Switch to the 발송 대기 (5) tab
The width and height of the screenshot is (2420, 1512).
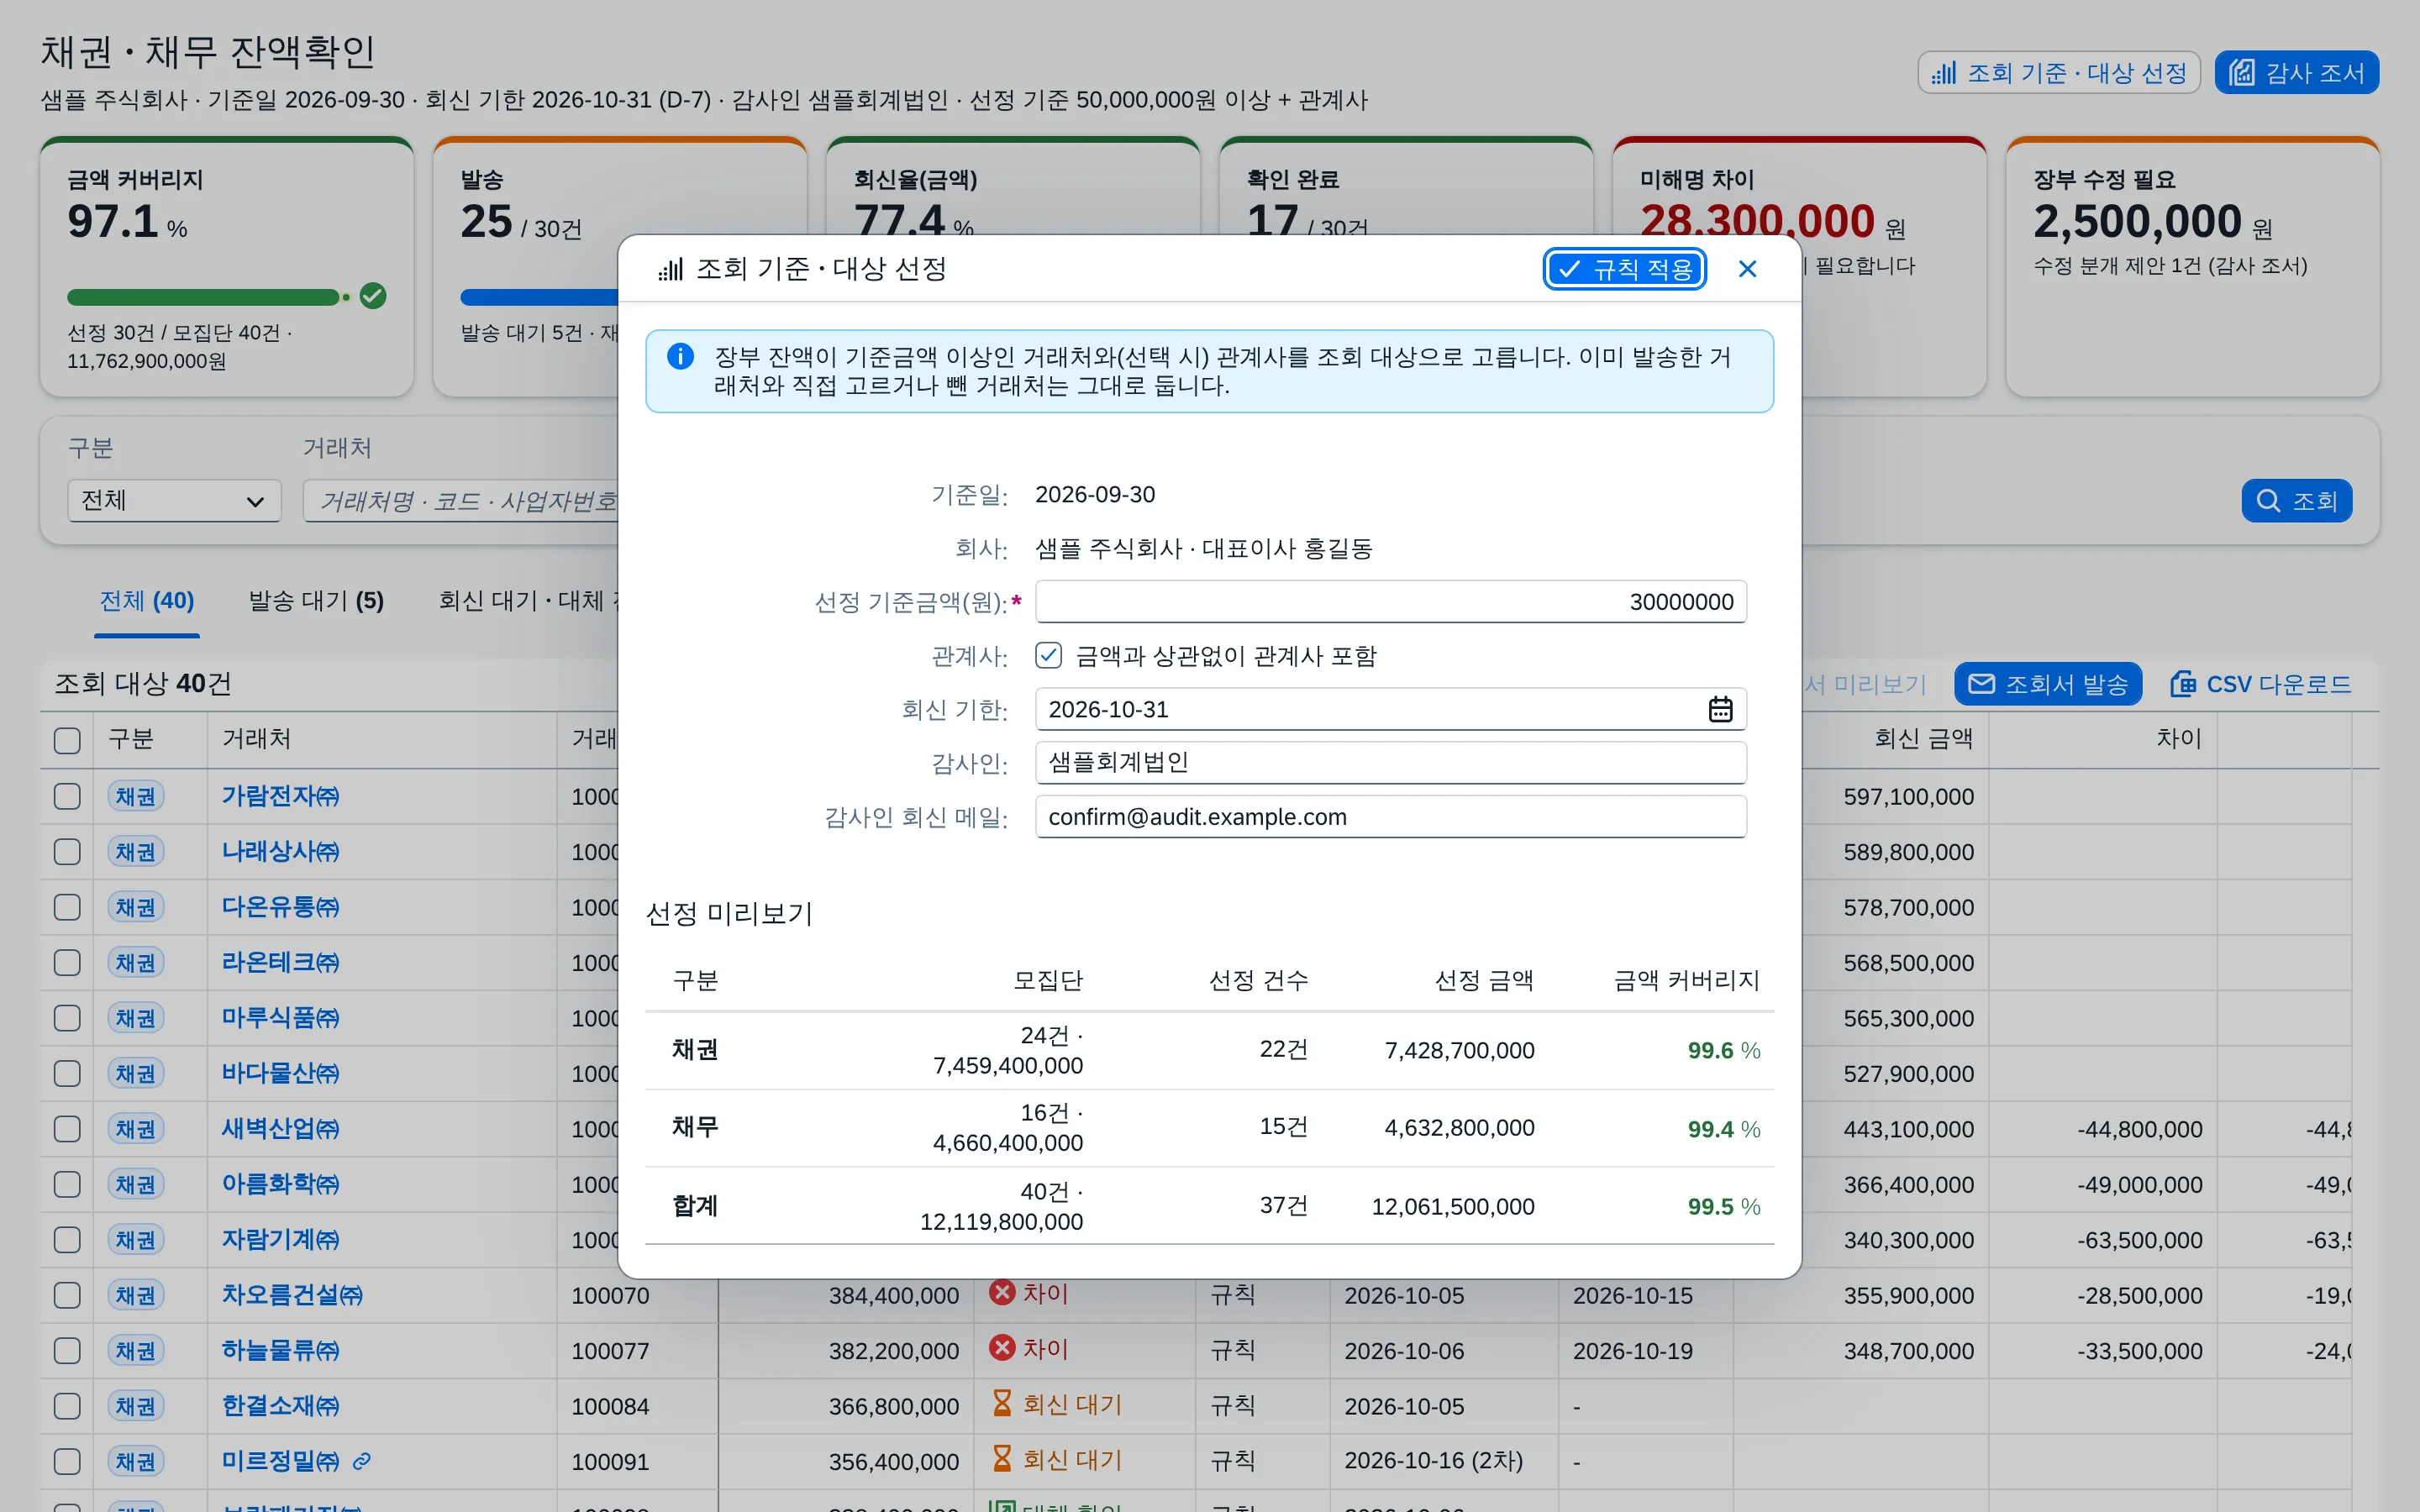pyautogui.click(x=316, y=601)
